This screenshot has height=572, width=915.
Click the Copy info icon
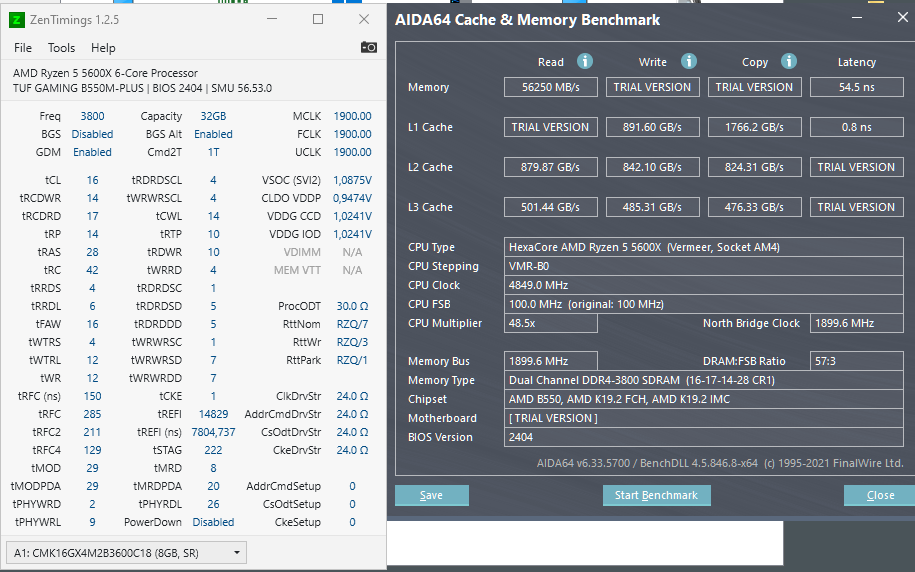[x=789, y=61]
